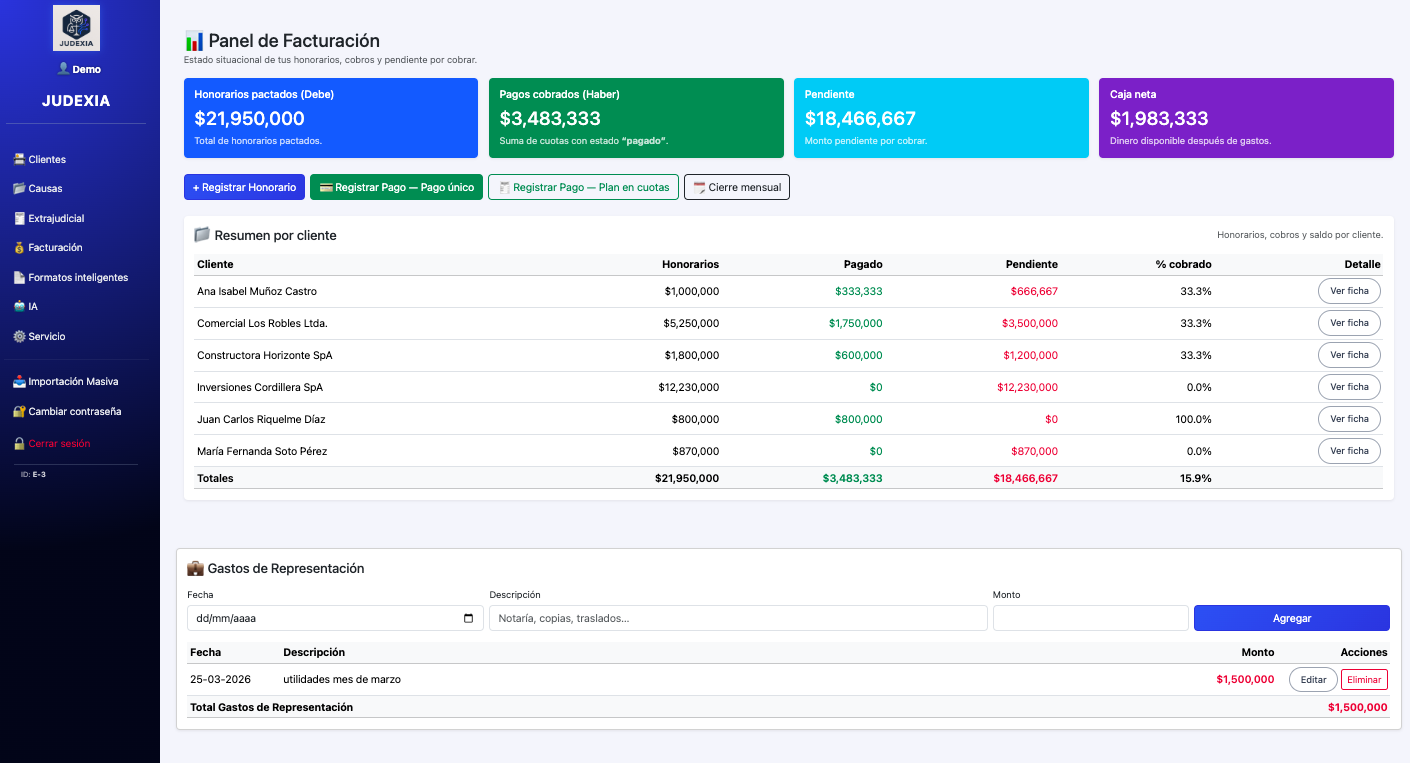1410x763 pixels.
Task: Open Servicio gear icon
Action: coord(19,337)
